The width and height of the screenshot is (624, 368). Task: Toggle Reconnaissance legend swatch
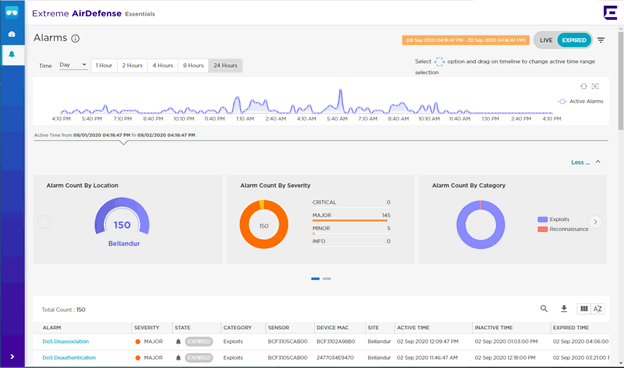click(x=542, y=229)
